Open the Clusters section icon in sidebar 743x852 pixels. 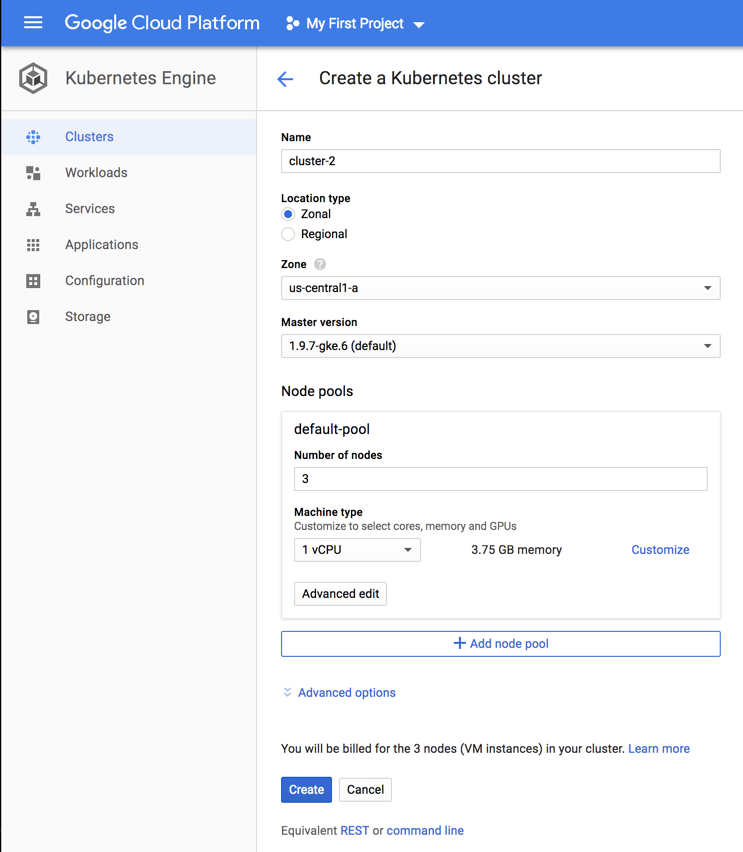(35, 136)
